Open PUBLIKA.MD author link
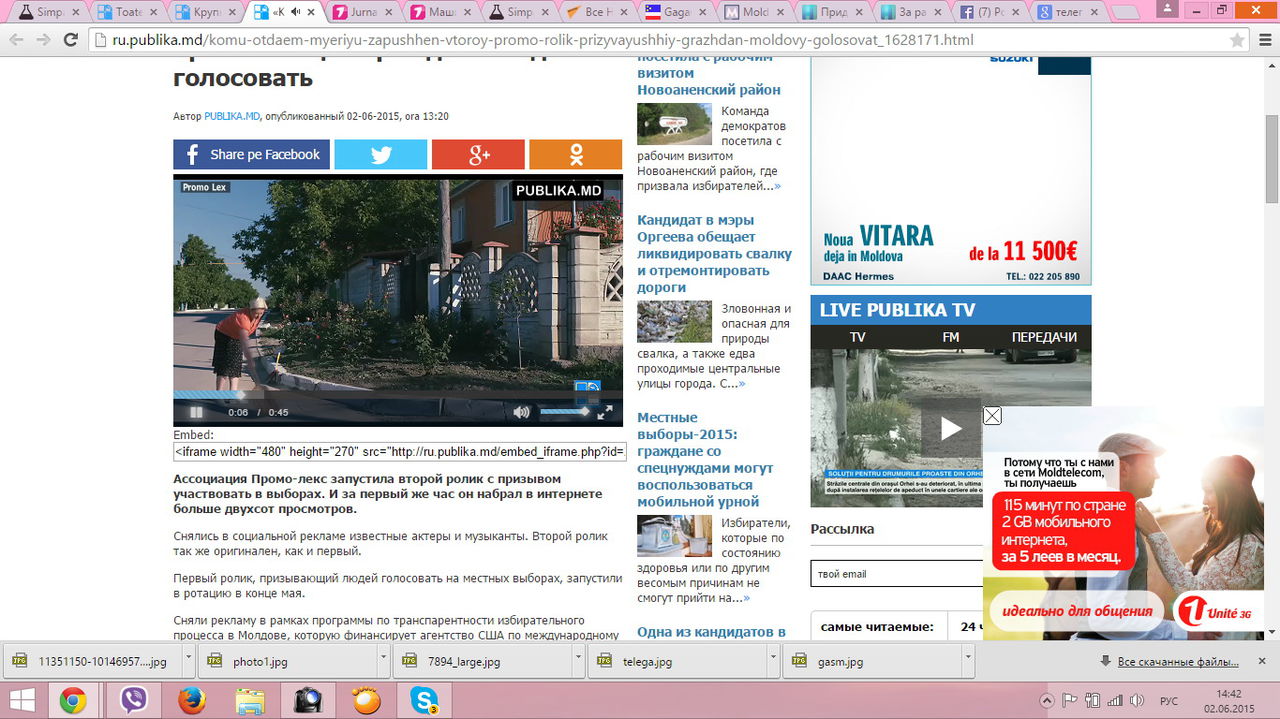 point(232,116)
